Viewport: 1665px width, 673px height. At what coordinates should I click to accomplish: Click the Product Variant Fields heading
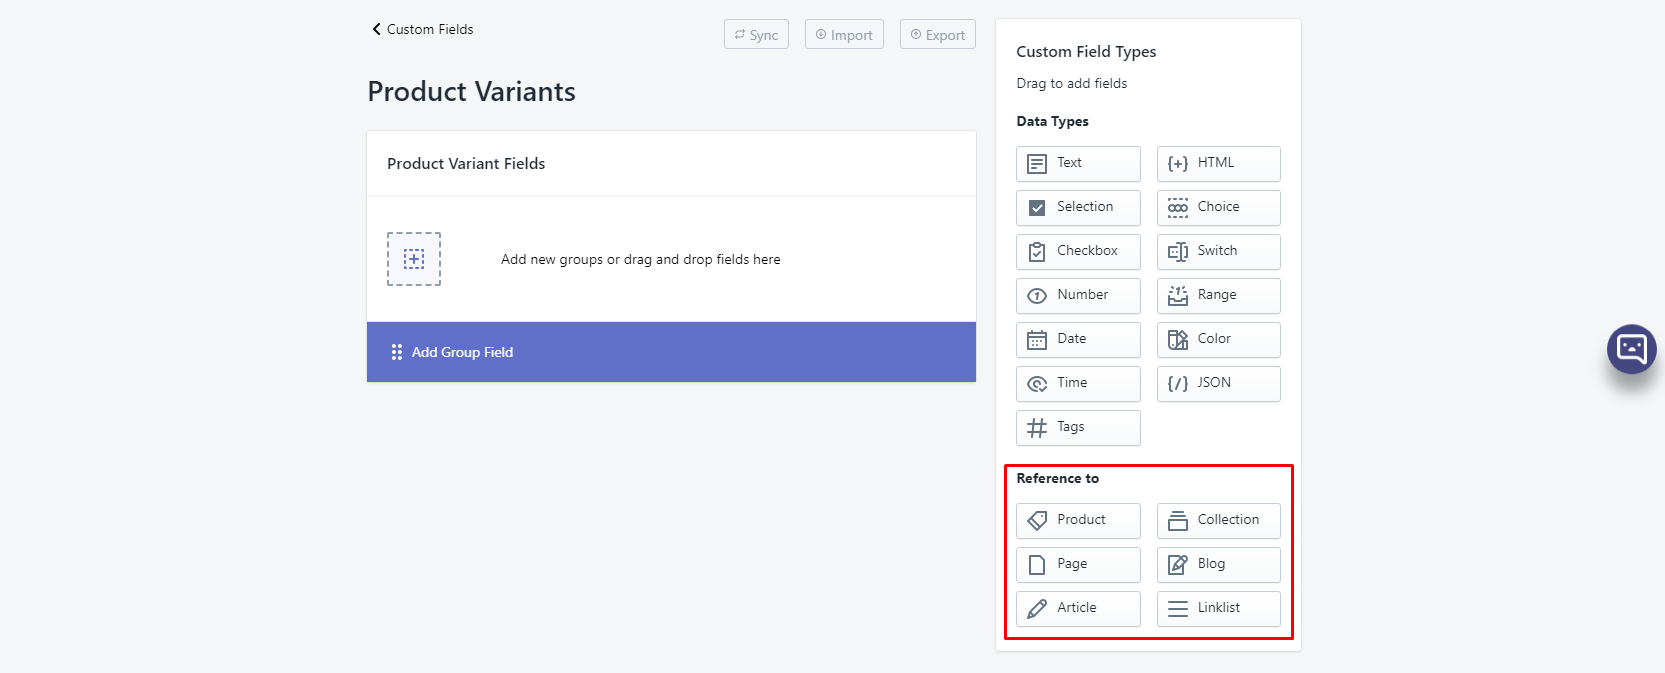tap(466, 163)
